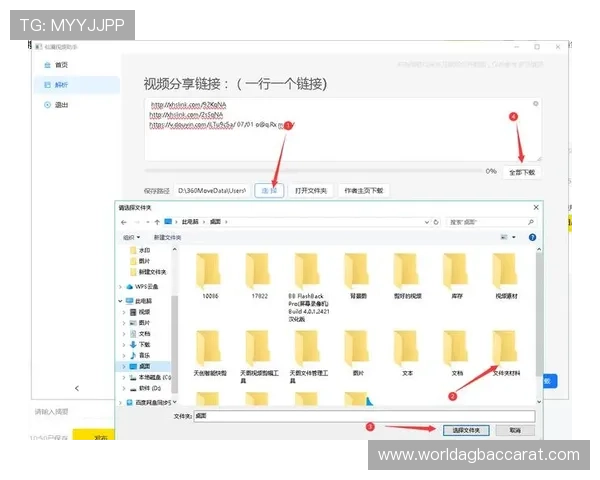This screenshot has height=480, width=600.
Task: Start download with 全部下载 button
Action: point(522,172)
